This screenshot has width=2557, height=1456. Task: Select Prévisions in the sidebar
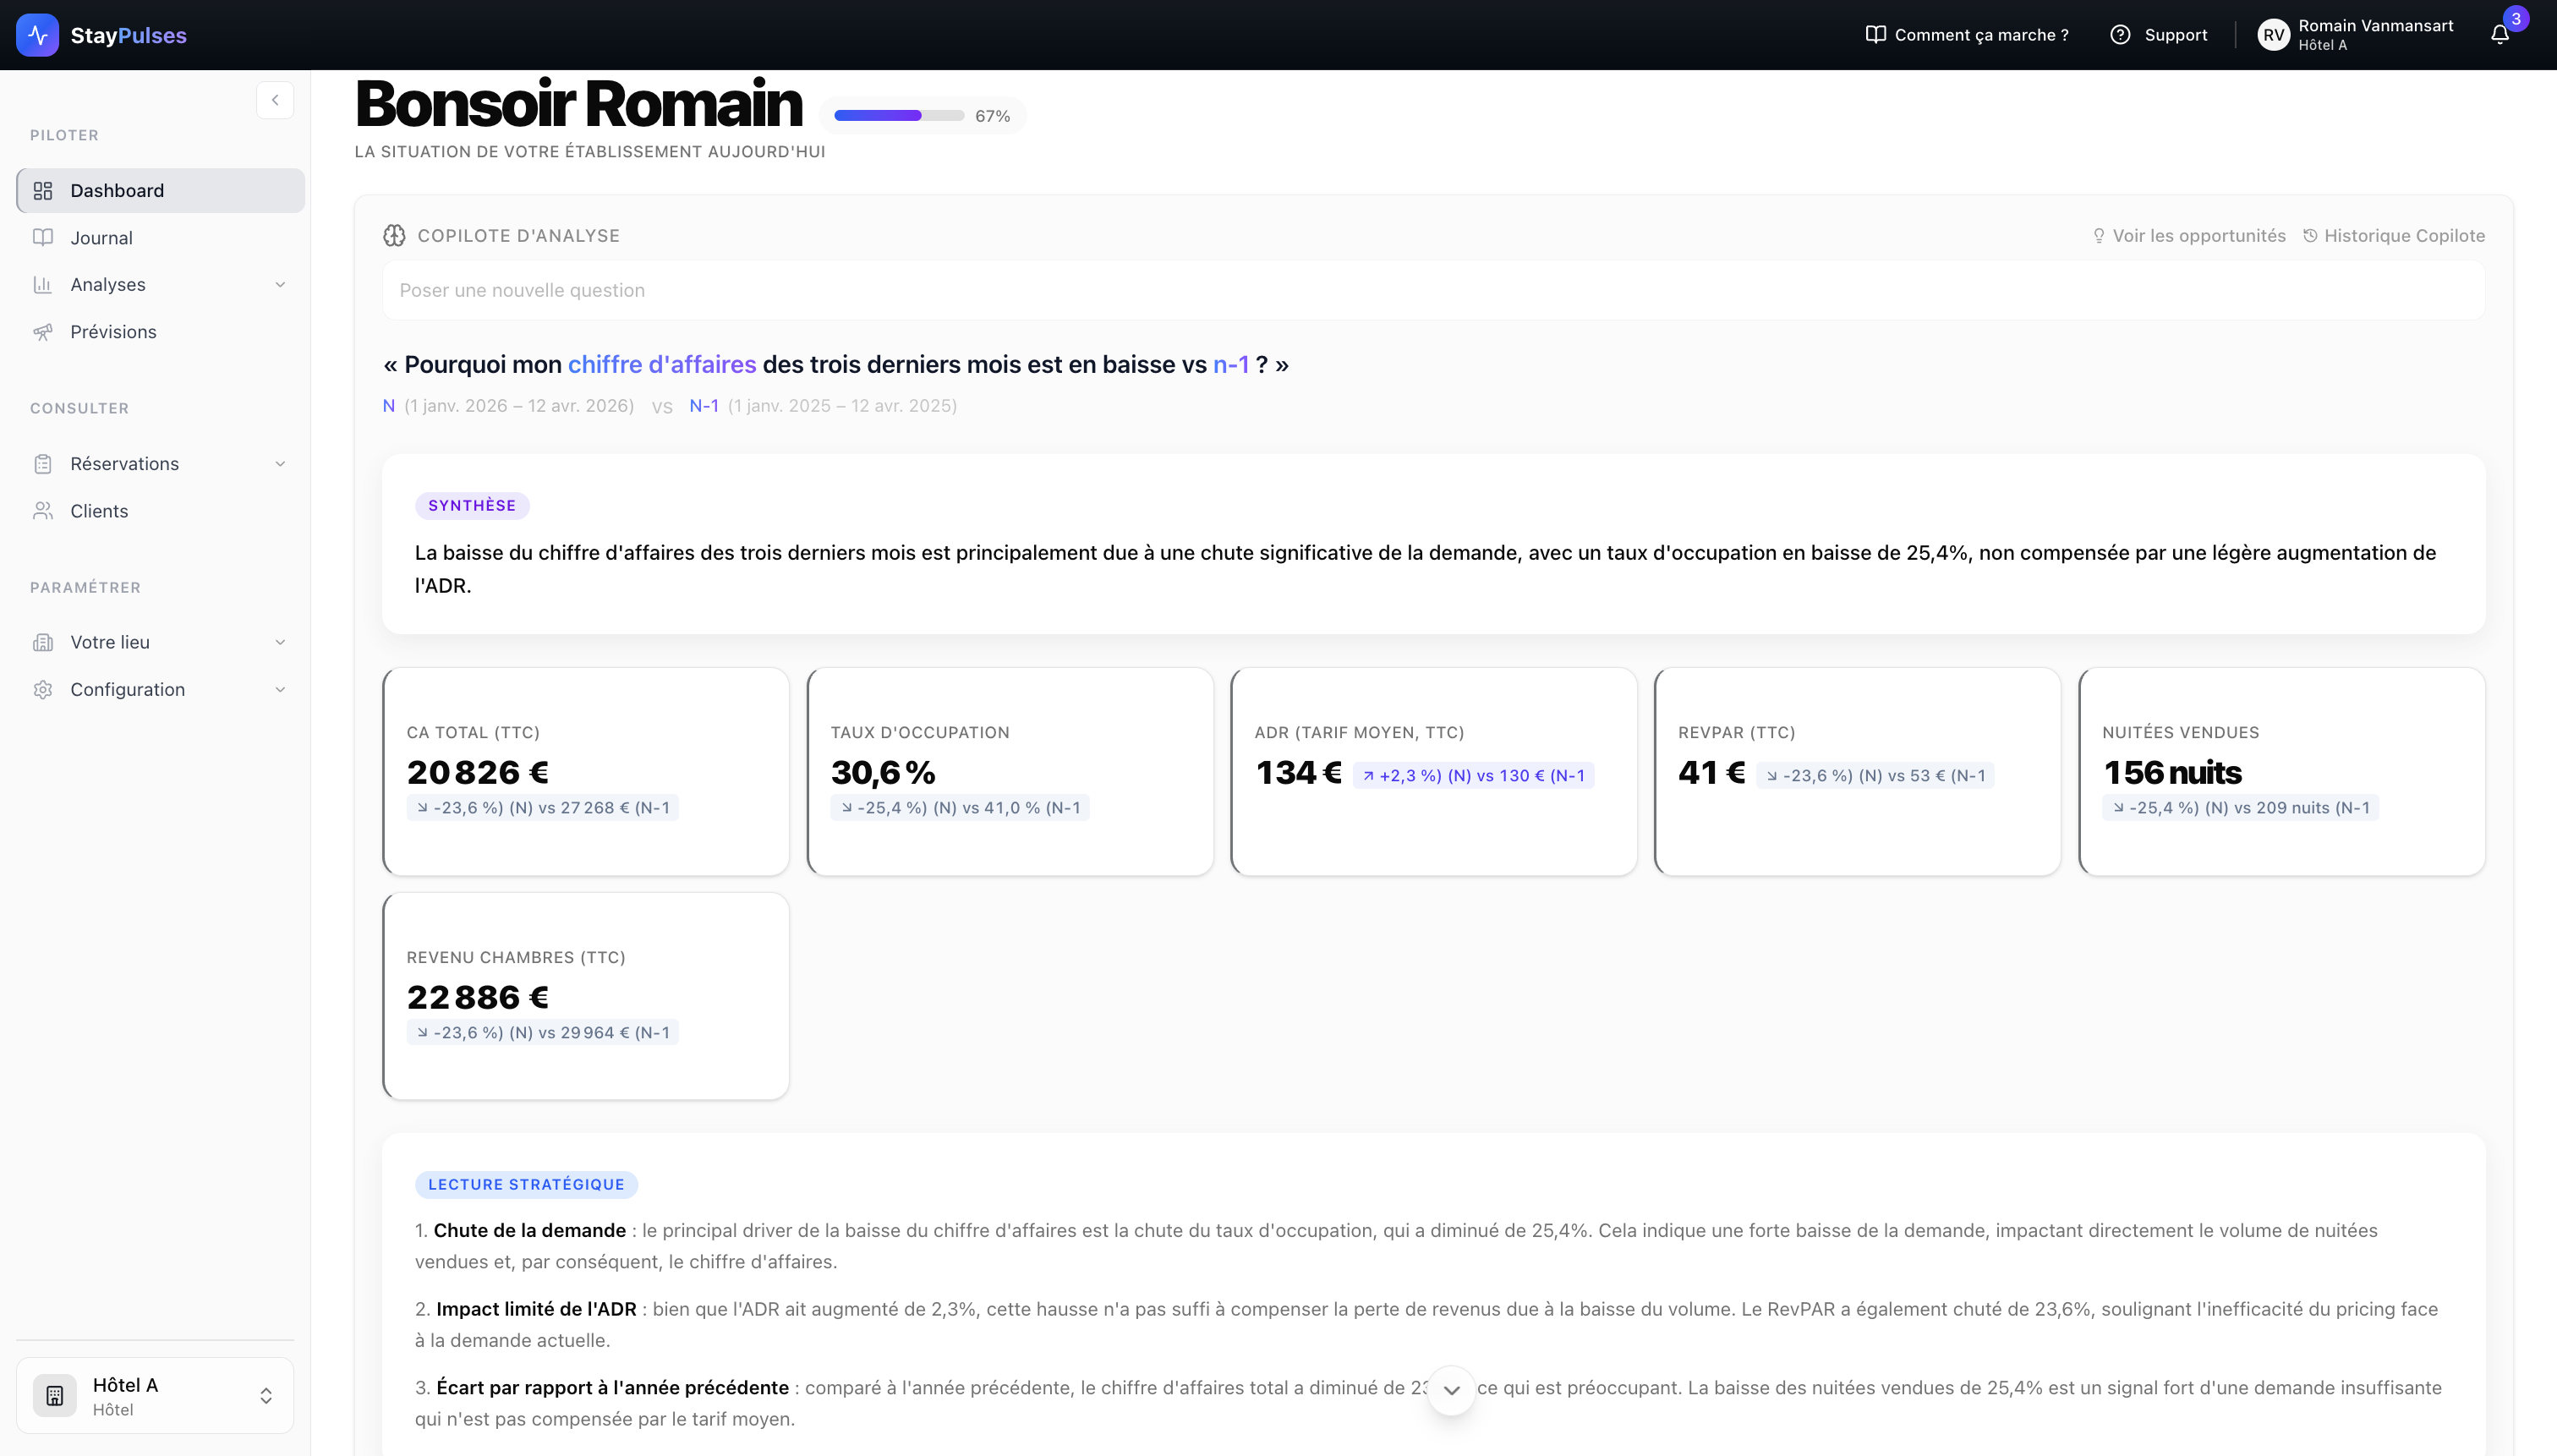(112, 331)
